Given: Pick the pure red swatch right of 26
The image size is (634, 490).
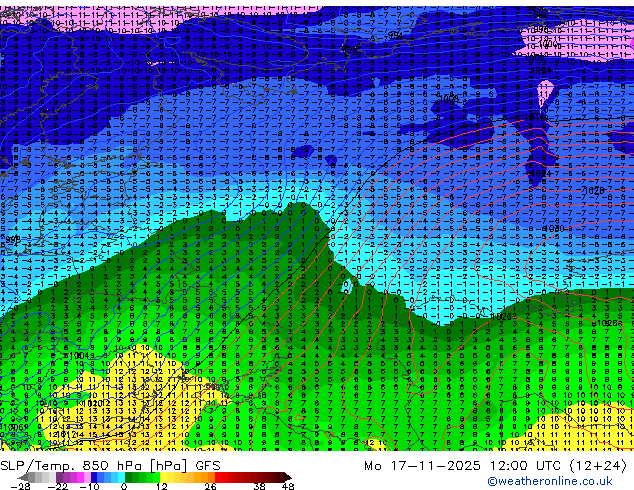Looking at the screenshot, I should 218,477.
